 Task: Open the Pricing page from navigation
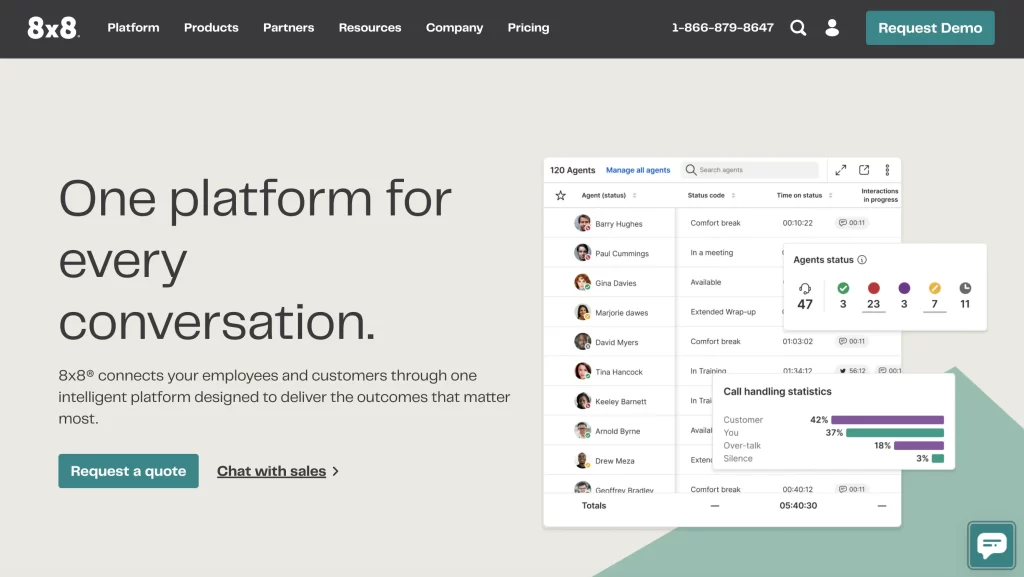(x=528, y=28)
